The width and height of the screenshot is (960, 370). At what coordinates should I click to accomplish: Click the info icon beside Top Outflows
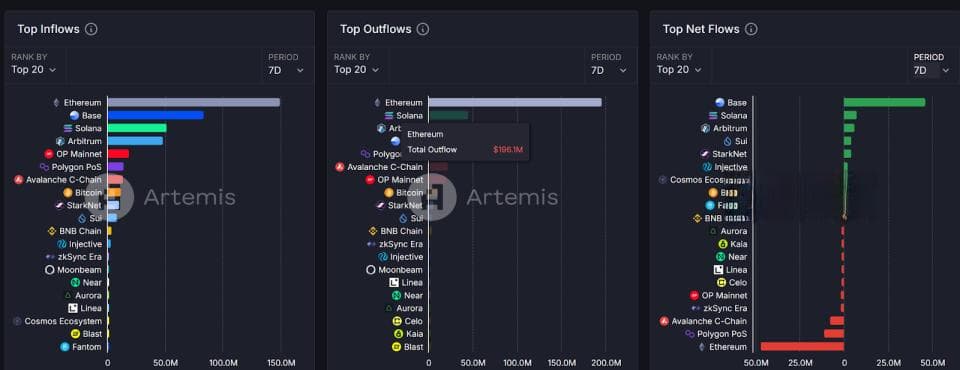(423, 29)
